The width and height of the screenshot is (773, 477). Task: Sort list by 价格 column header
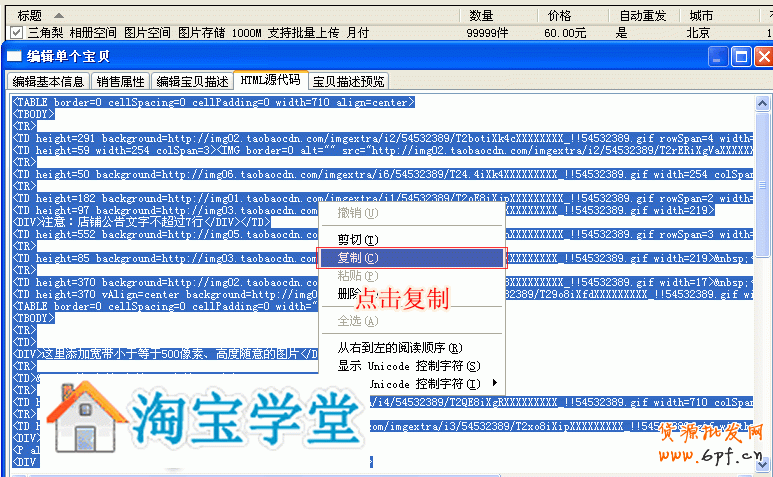click(560, 16)
